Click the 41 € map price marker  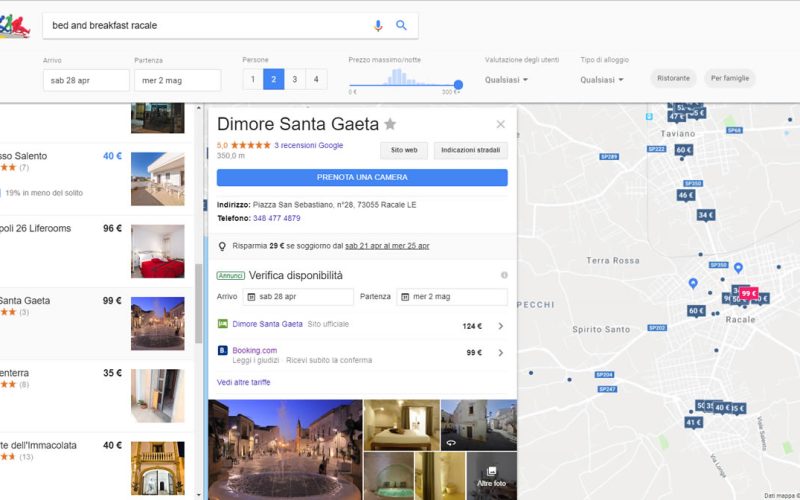(x=693, y=422)
